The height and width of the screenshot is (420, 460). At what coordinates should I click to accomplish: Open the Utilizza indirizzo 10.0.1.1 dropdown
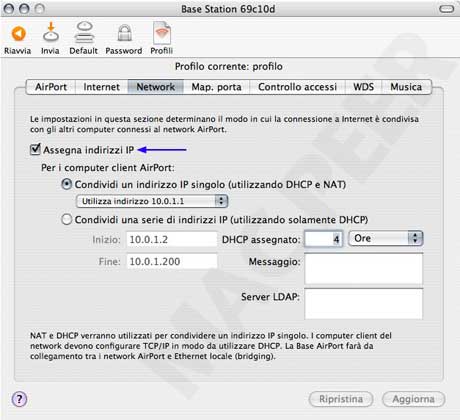(152, 201)
